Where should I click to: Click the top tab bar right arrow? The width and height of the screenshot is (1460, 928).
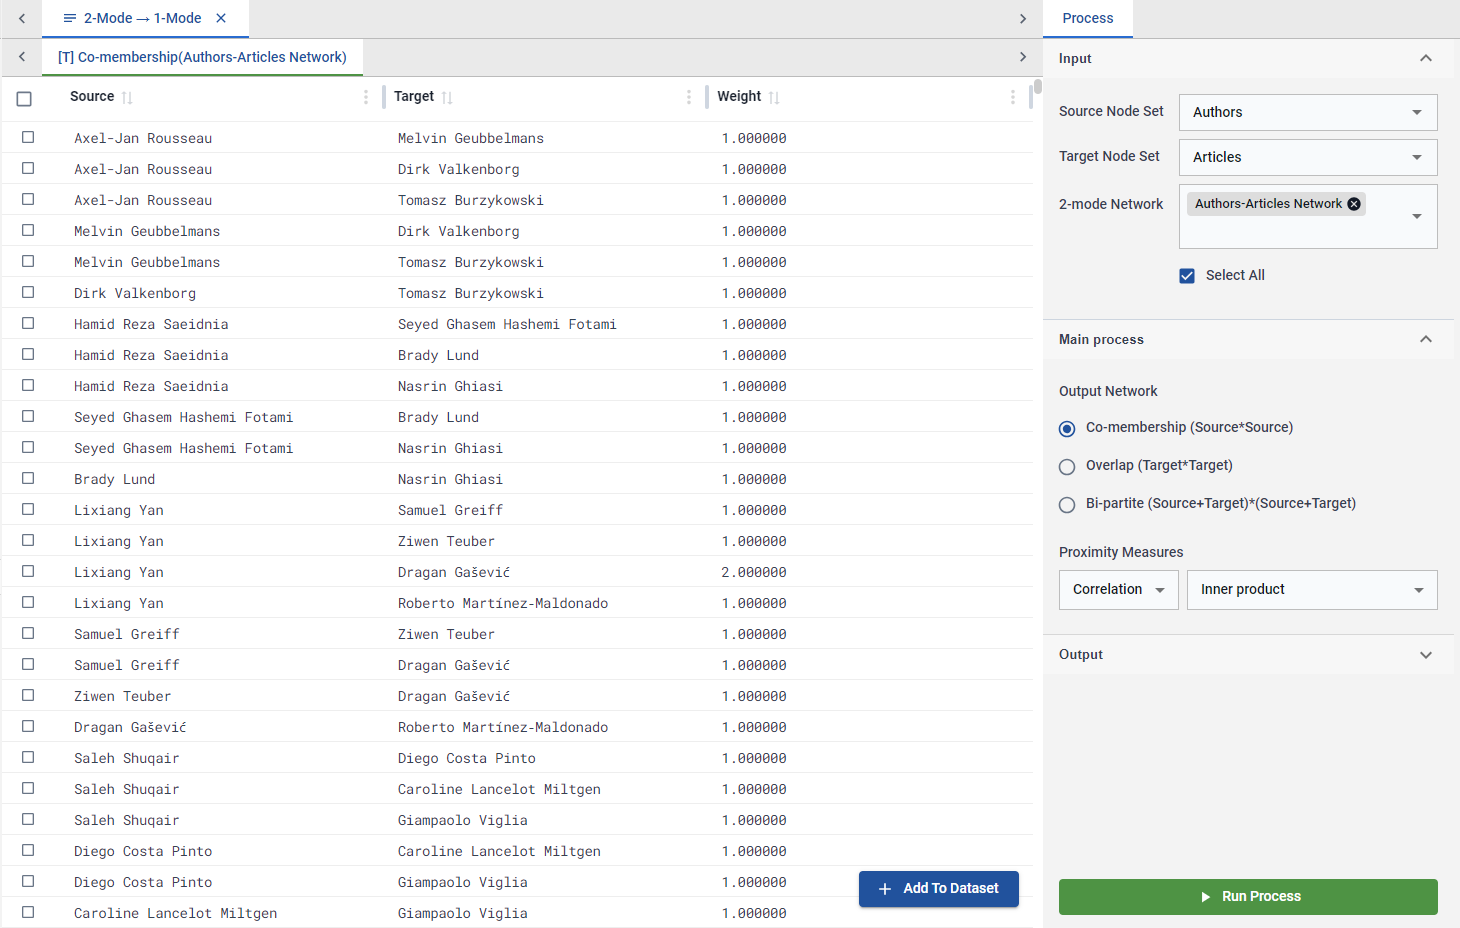click(1022, 18)
